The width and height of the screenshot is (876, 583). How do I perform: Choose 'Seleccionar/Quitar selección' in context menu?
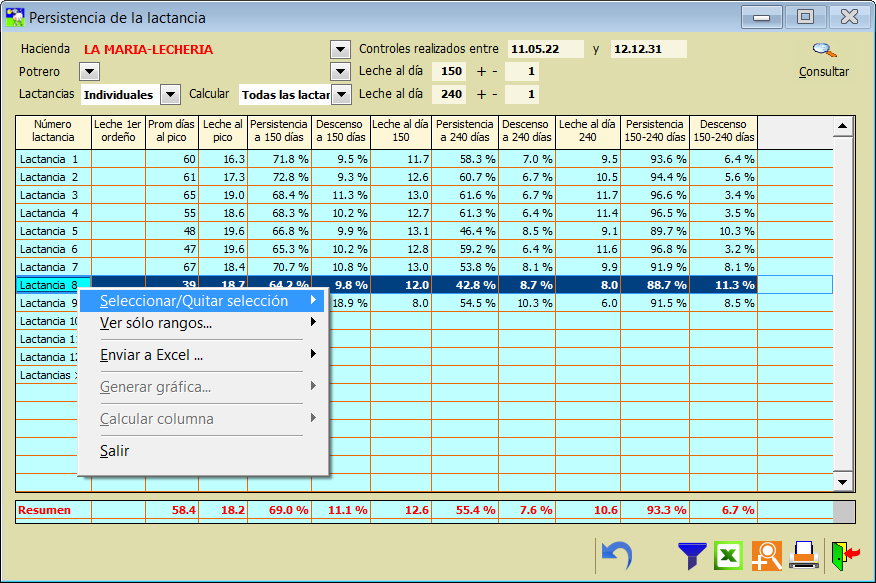click(194, 301)
